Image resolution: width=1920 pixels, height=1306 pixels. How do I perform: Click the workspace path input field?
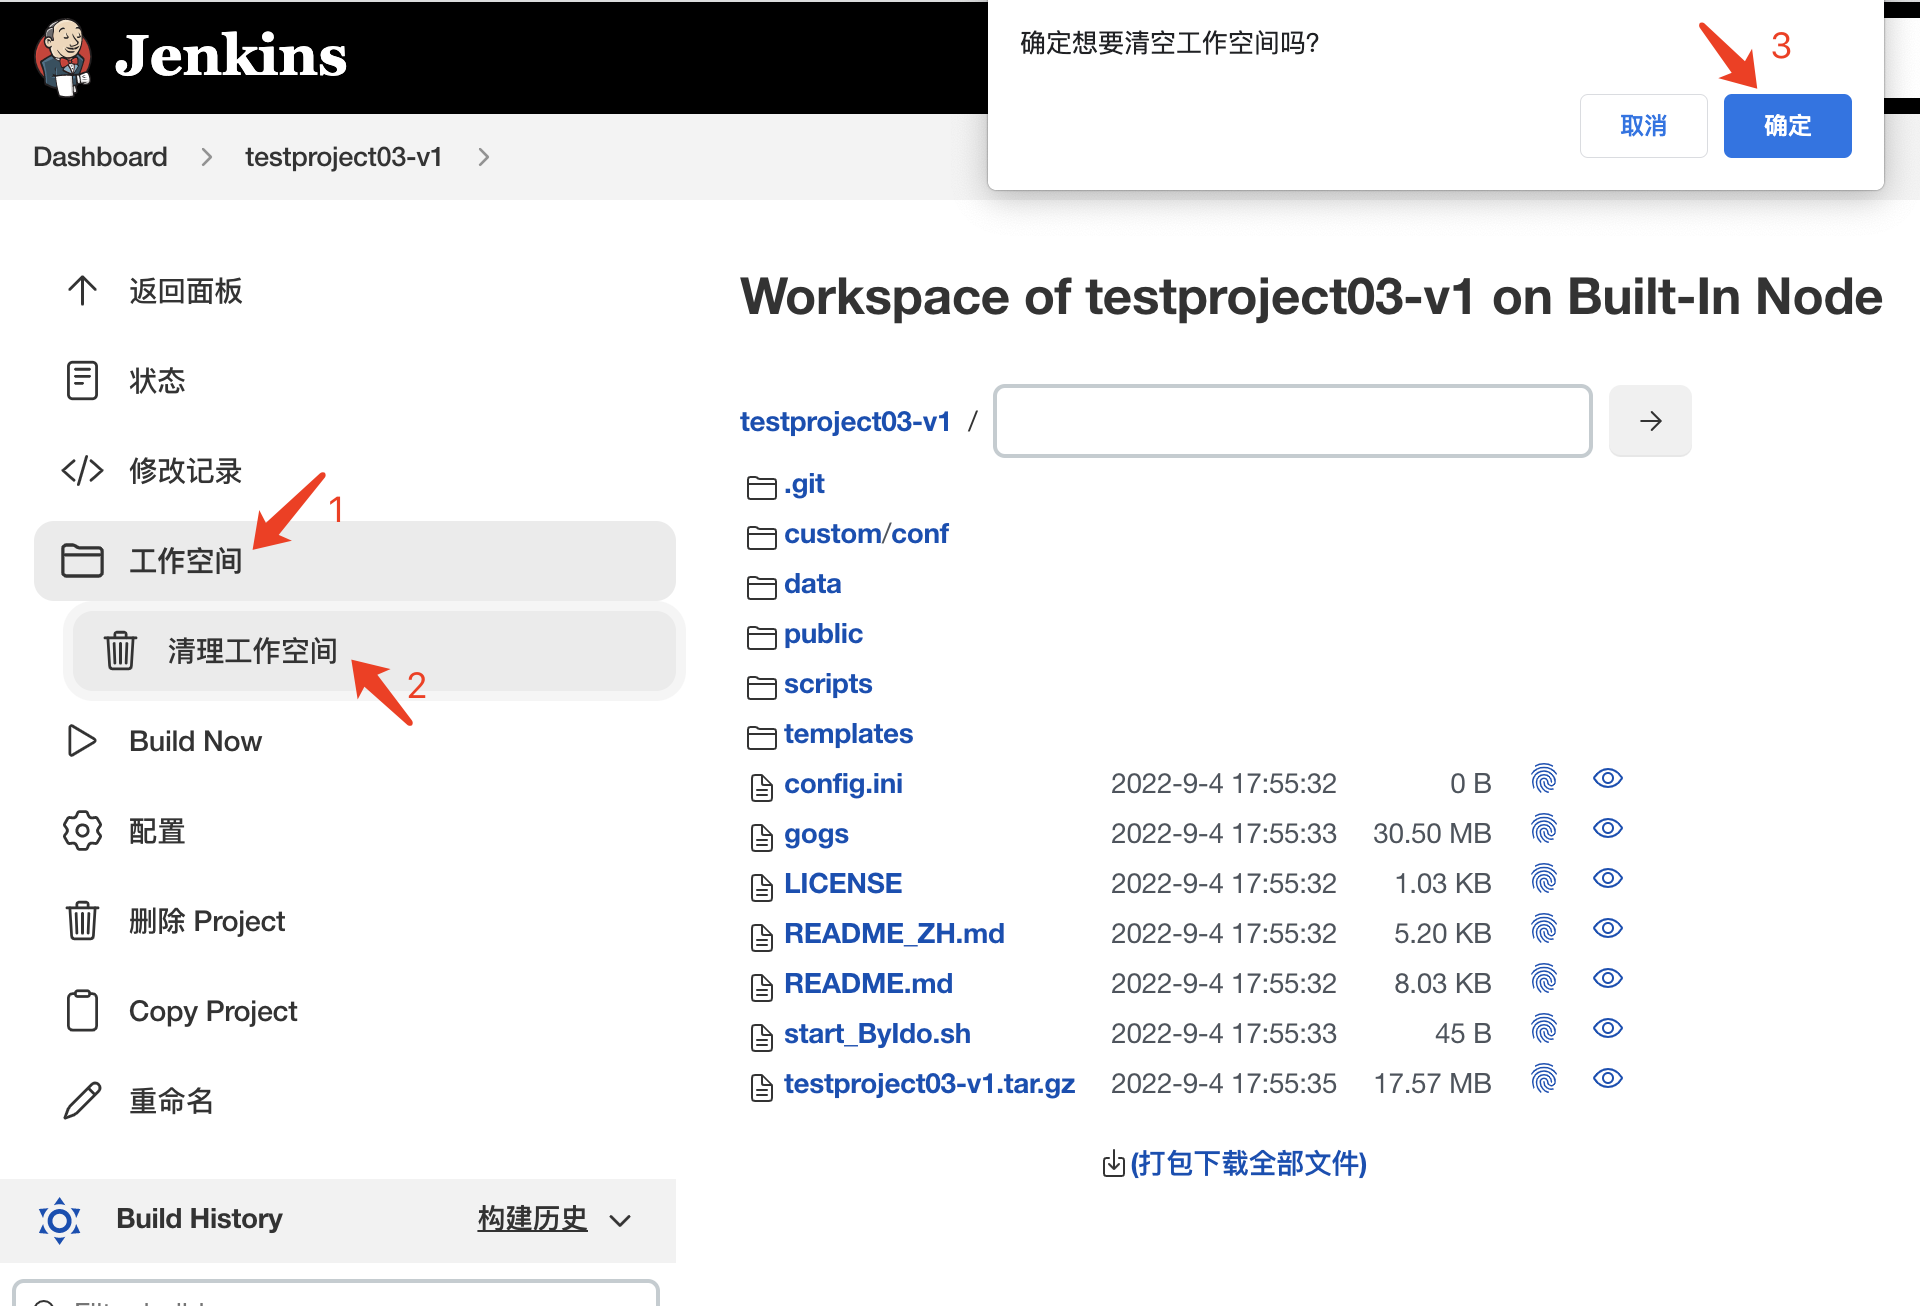1292,421
